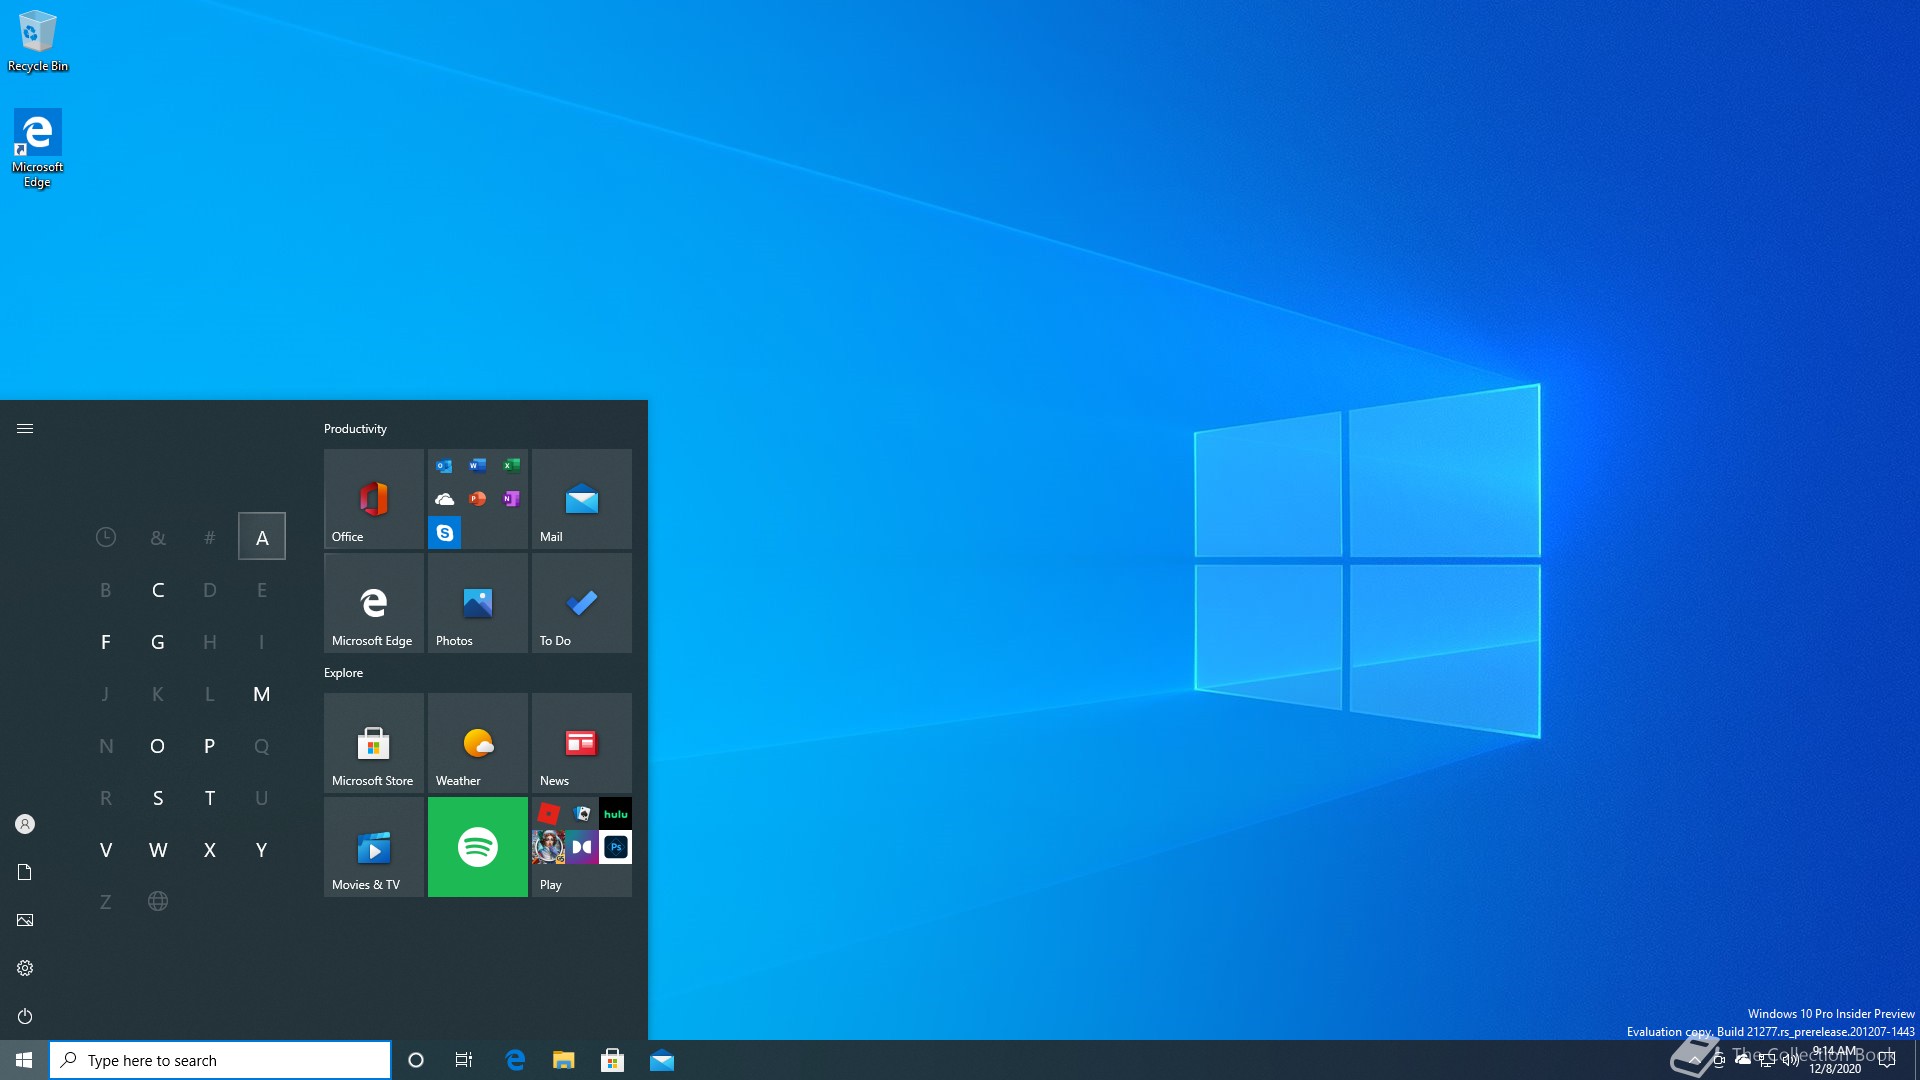The height and width of the screenshot is (1080, 1920).
Task: Jump to recently added clock icon
Action: [x=105, y=538]
